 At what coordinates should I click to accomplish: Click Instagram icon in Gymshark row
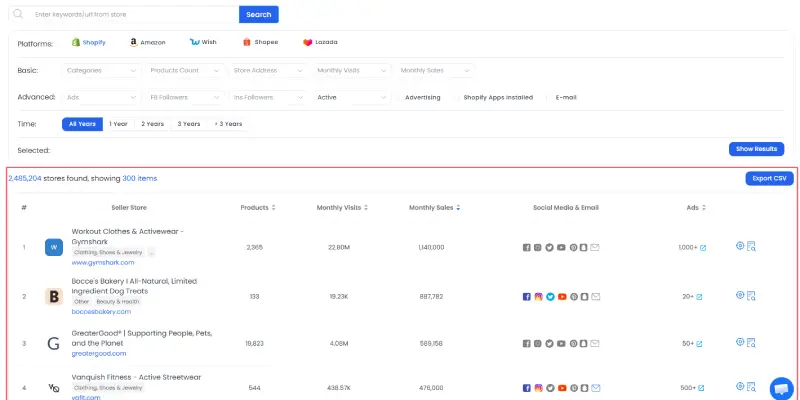(x=538, y=247)
